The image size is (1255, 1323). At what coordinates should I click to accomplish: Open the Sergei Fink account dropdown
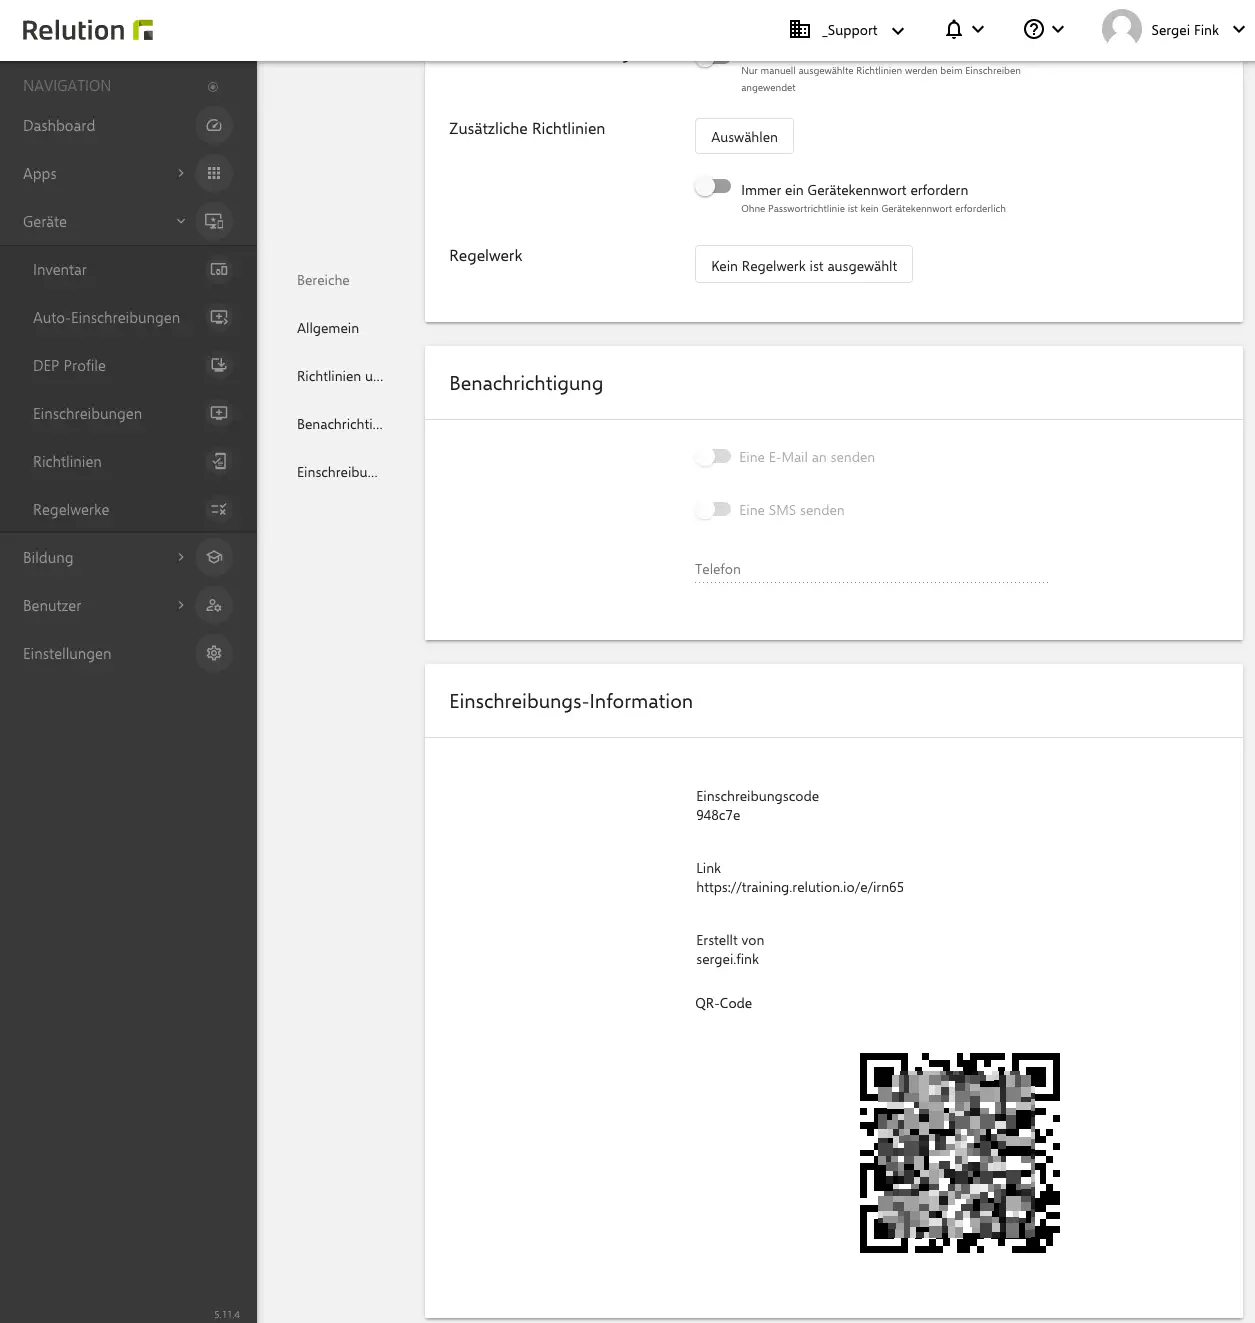click(x=1238, y=30)
